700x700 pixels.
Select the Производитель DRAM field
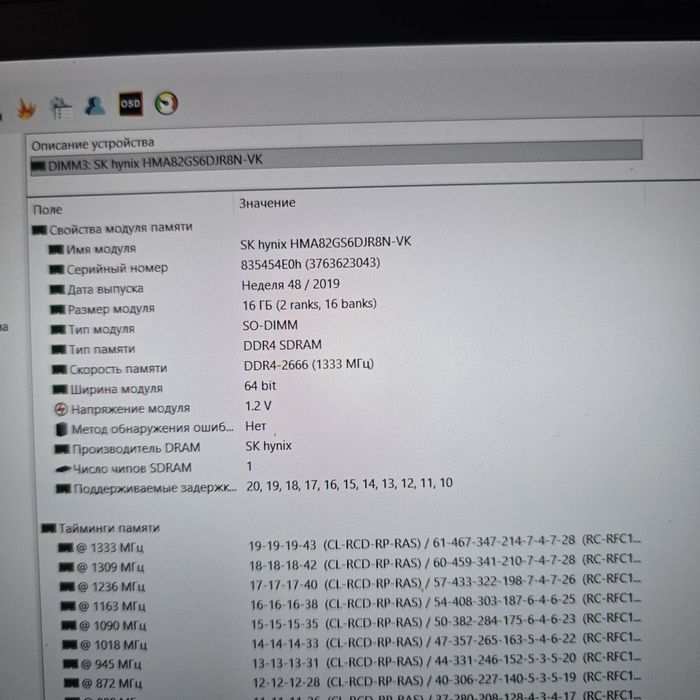[x=128, y=448]
